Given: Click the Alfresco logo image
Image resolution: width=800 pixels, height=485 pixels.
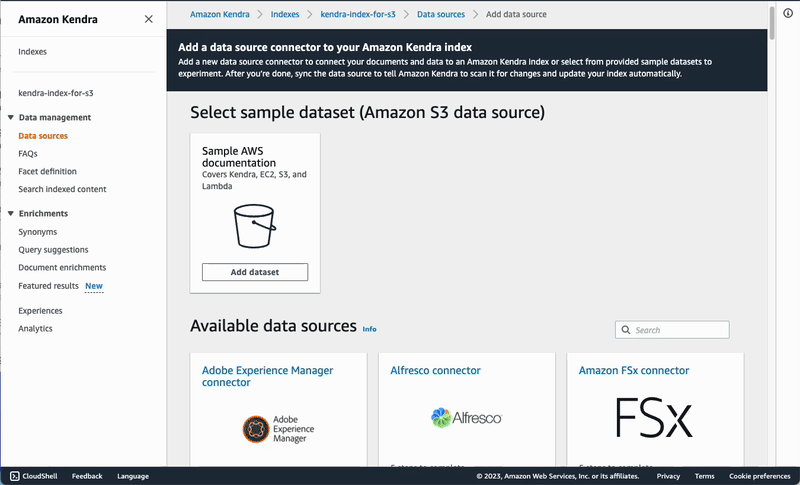Looking at the screenshot, I should pos(466,418).
